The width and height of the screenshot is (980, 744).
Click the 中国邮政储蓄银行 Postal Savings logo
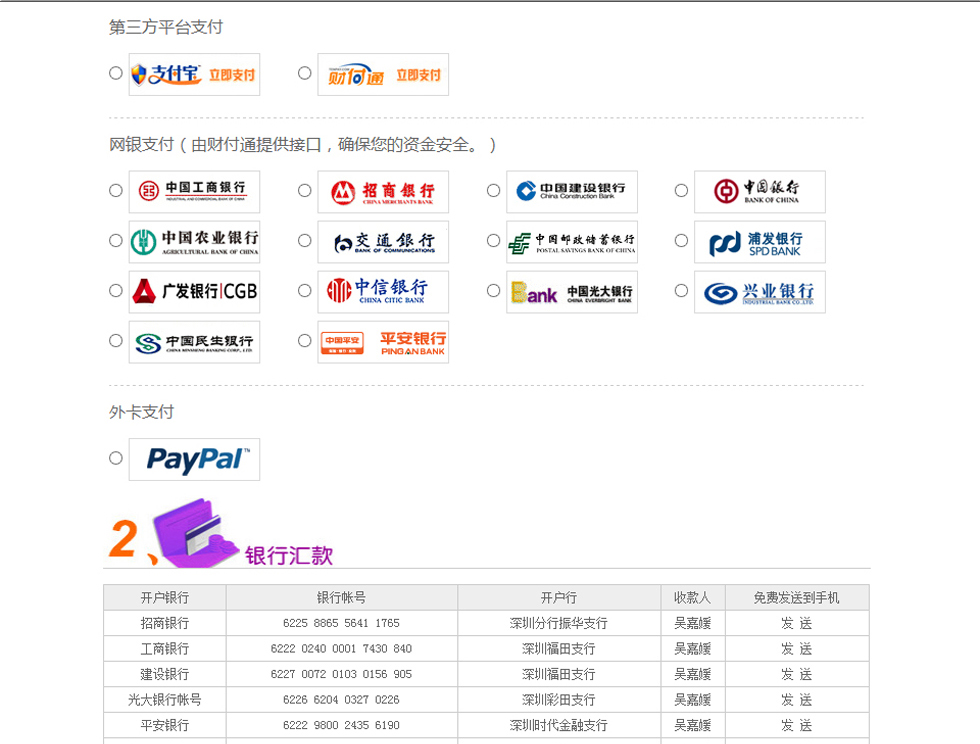coord(572,242)
